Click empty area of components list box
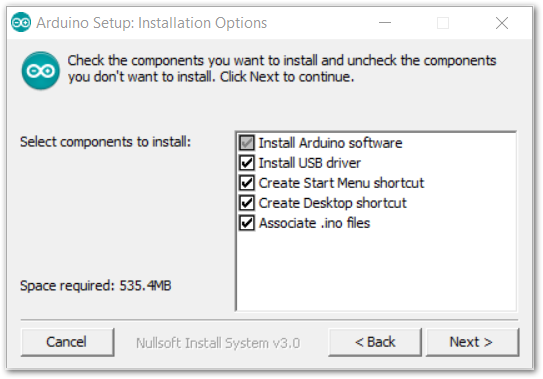 (376, 270)
